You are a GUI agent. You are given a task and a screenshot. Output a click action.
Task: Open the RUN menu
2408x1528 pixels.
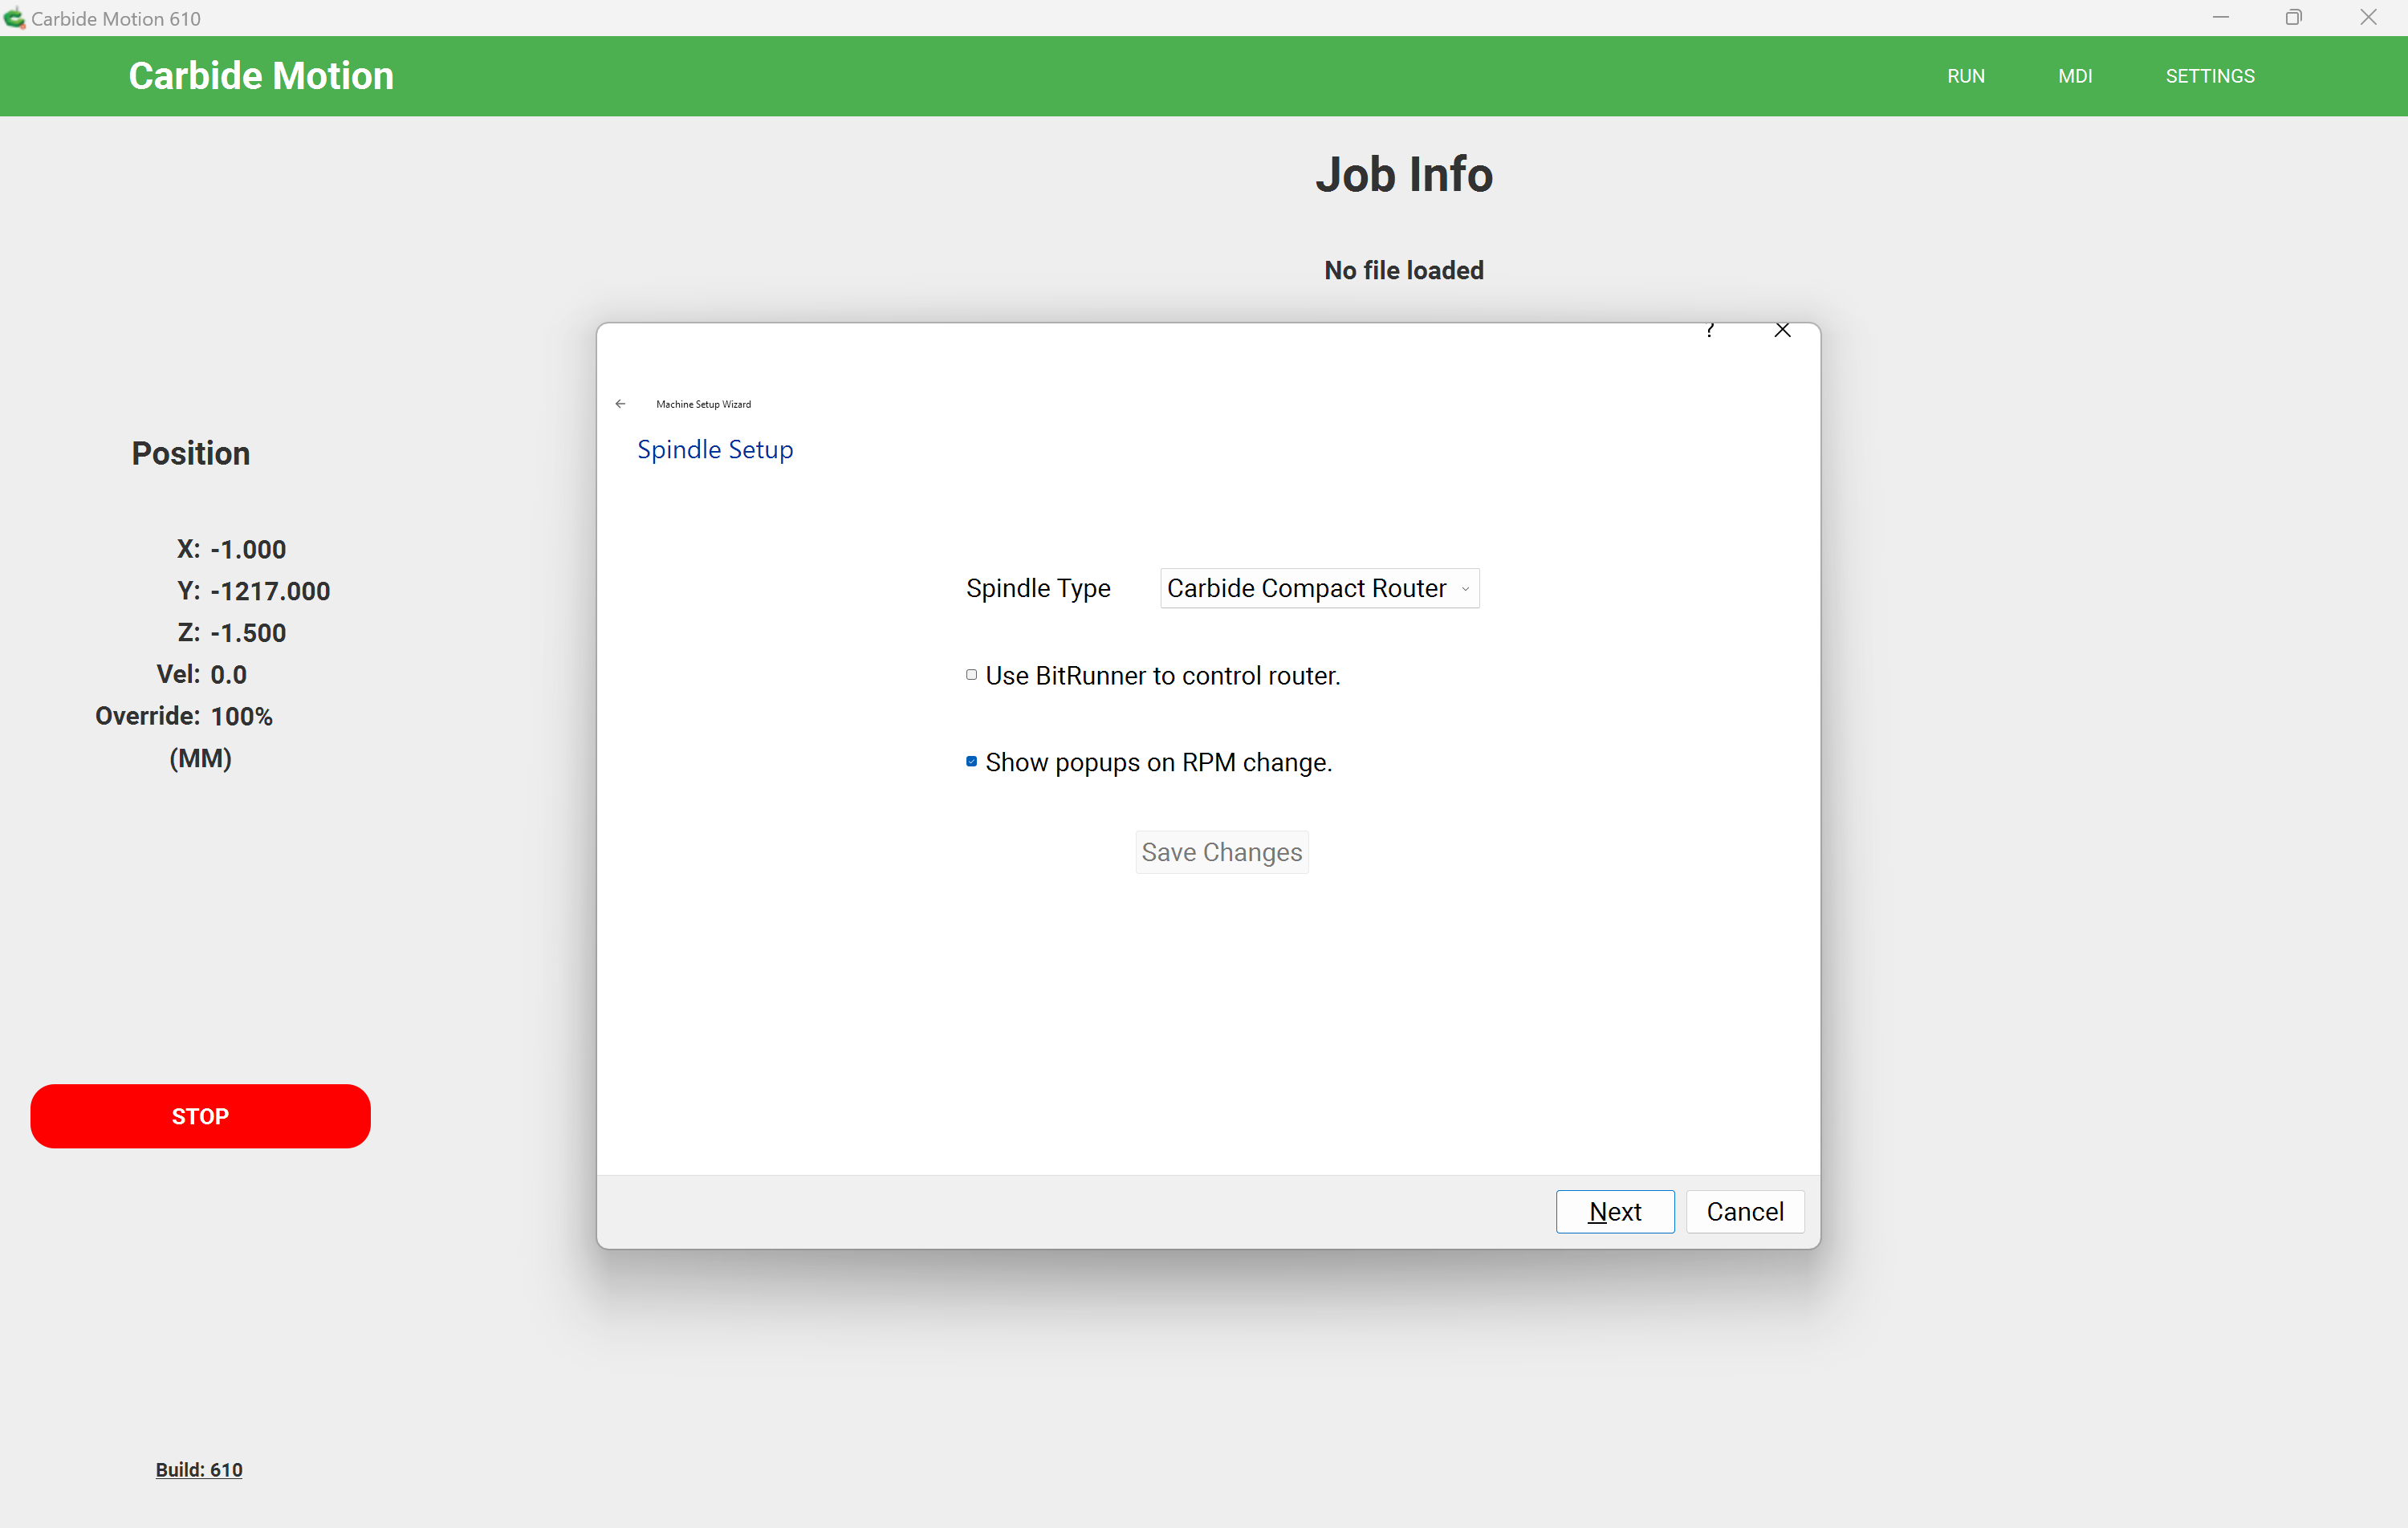pyautogui.click(x=1965, y=76)
